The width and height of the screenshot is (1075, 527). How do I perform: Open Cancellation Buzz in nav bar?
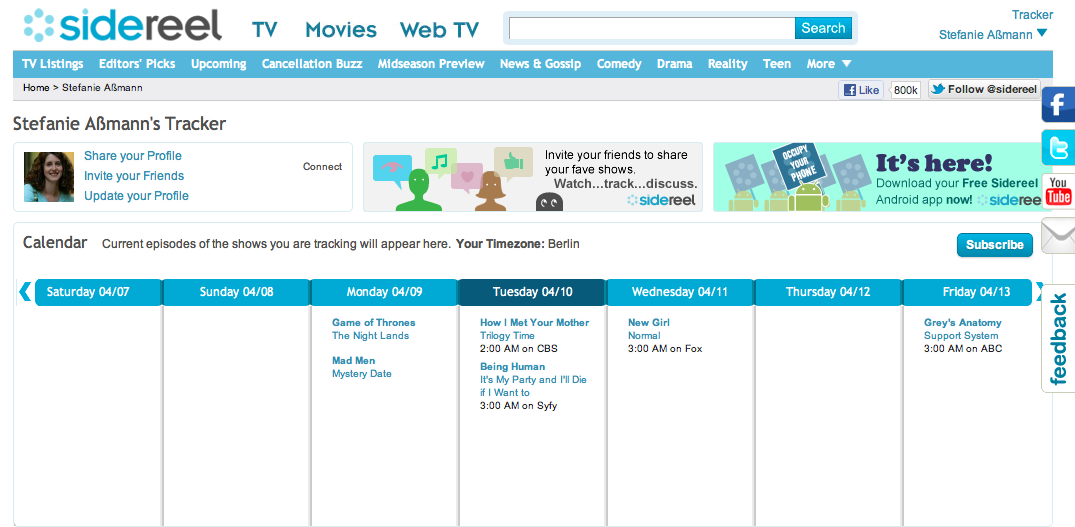[x=312, y=64]
